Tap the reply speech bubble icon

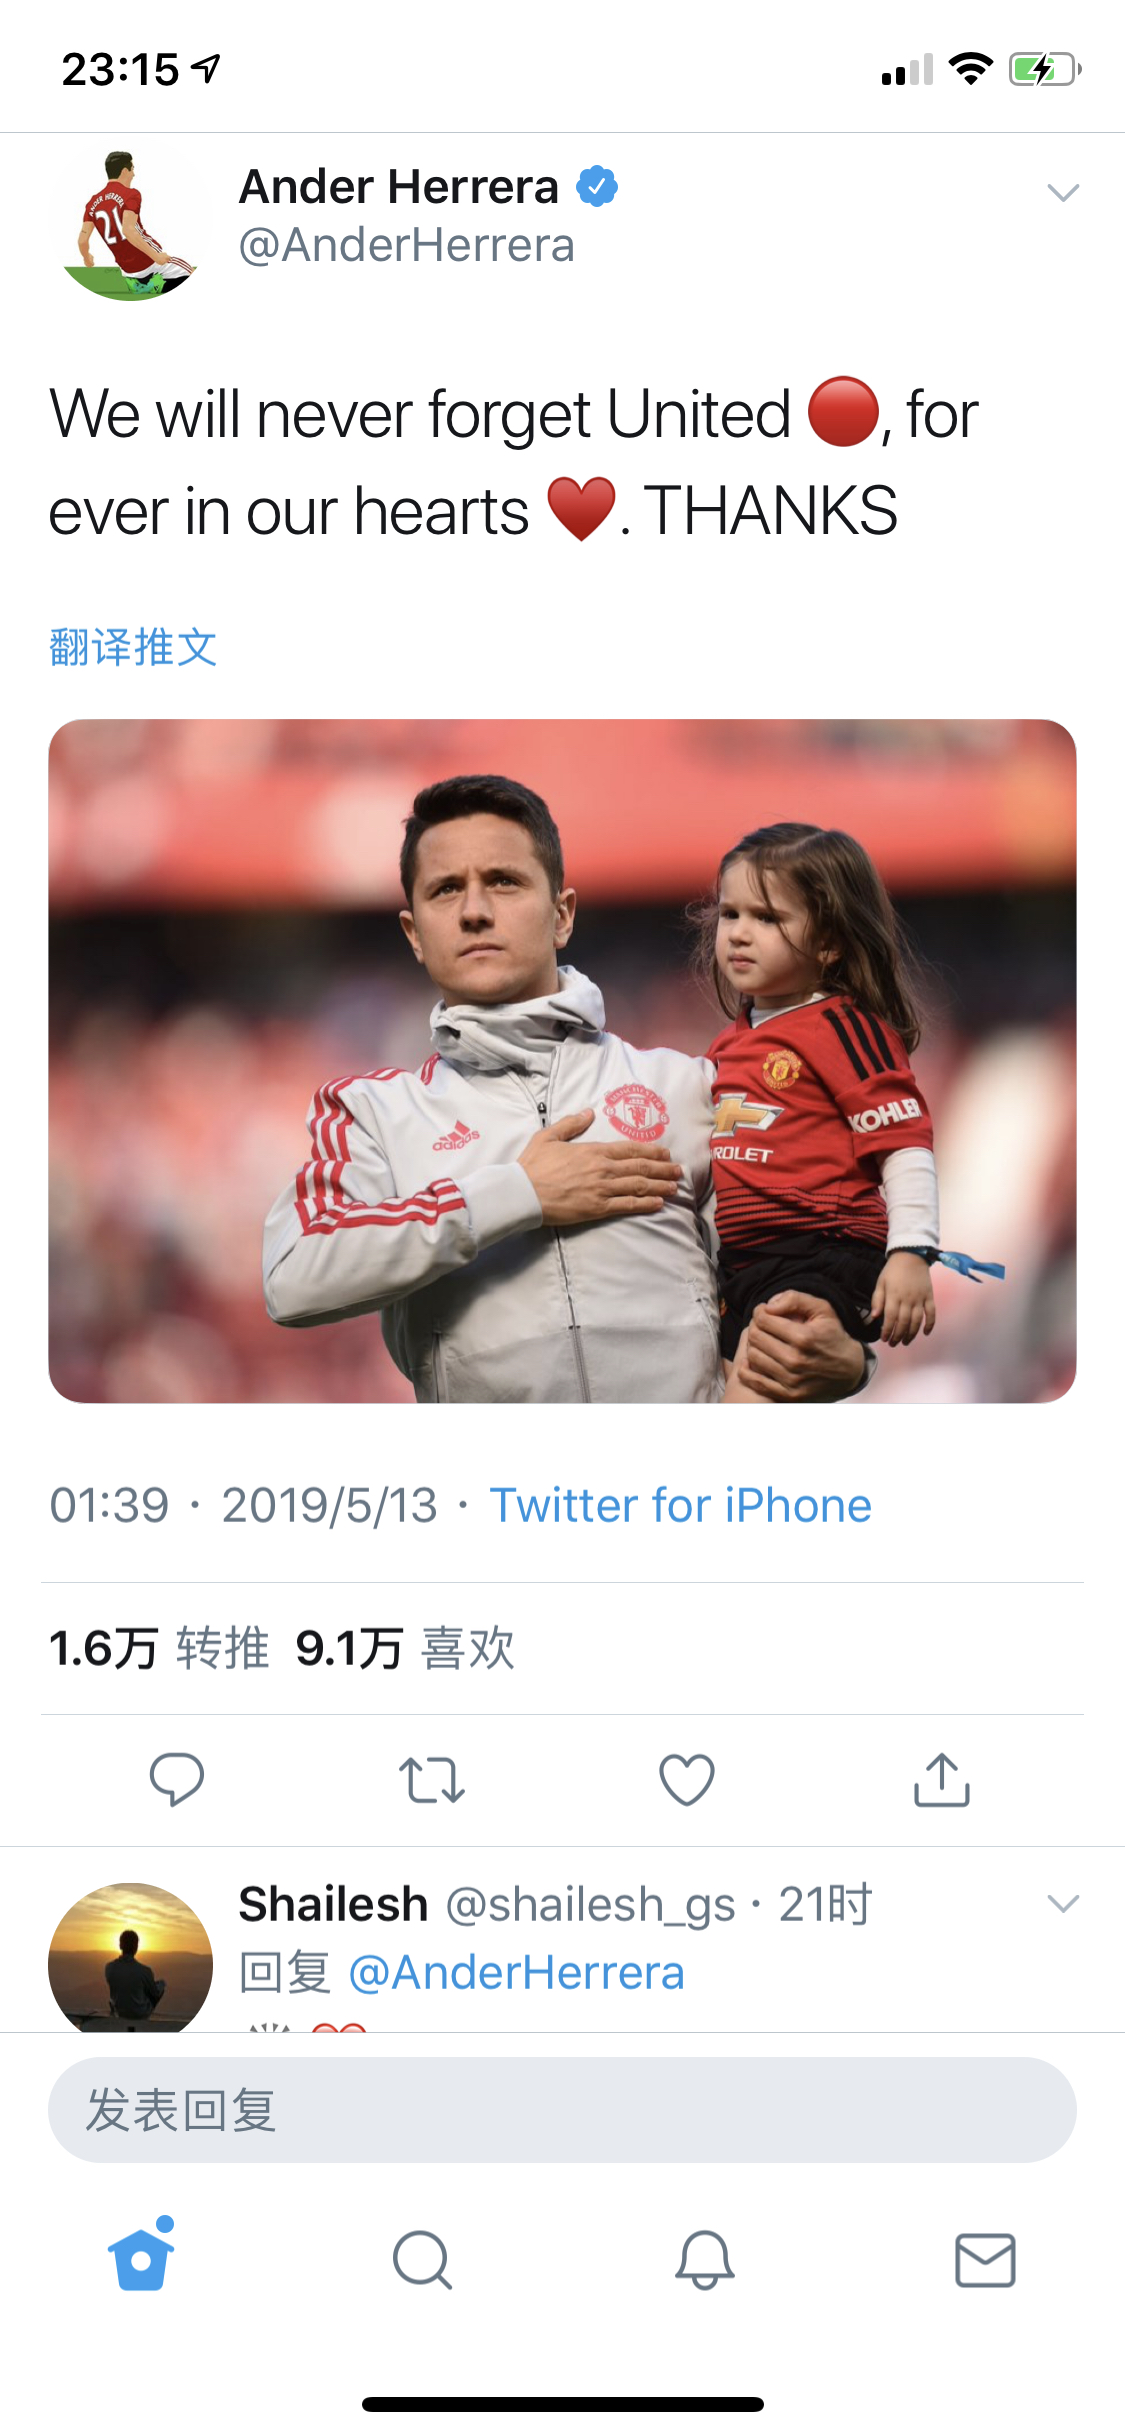point(177,1779)
